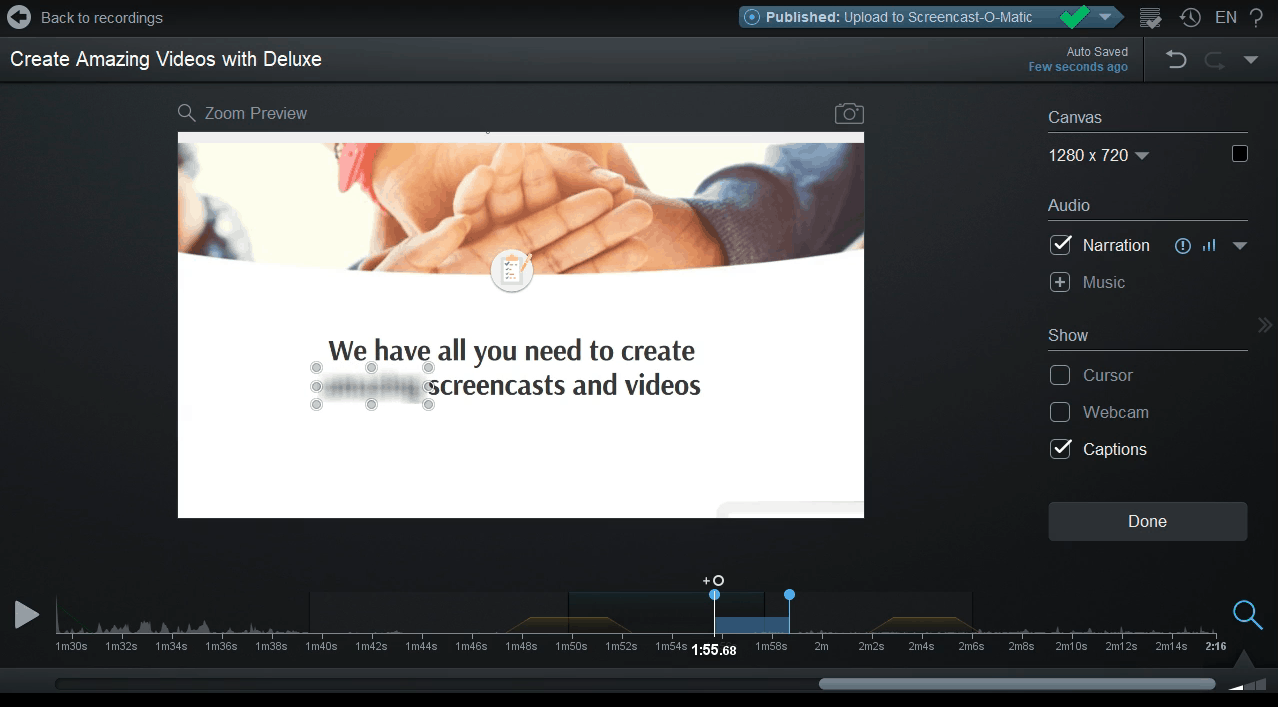Disable the Narration audio checkbox

click(x=1060, y=245)
